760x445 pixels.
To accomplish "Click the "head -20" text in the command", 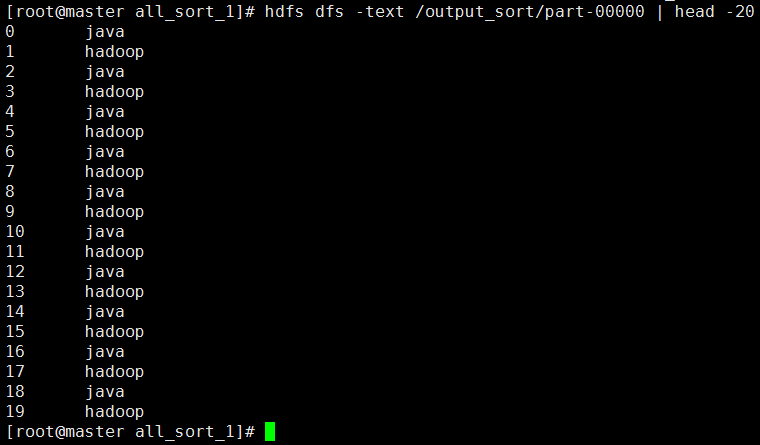I will [x=714, y=11].
